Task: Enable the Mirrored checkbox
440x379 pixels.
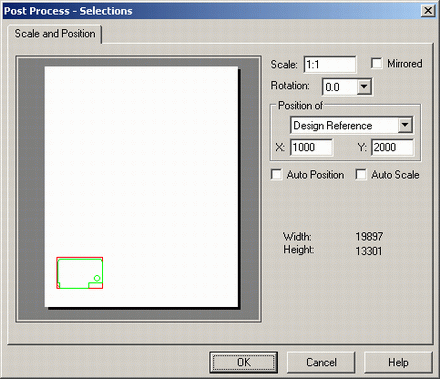Action: pyautogui.click(x=377, y=63)
